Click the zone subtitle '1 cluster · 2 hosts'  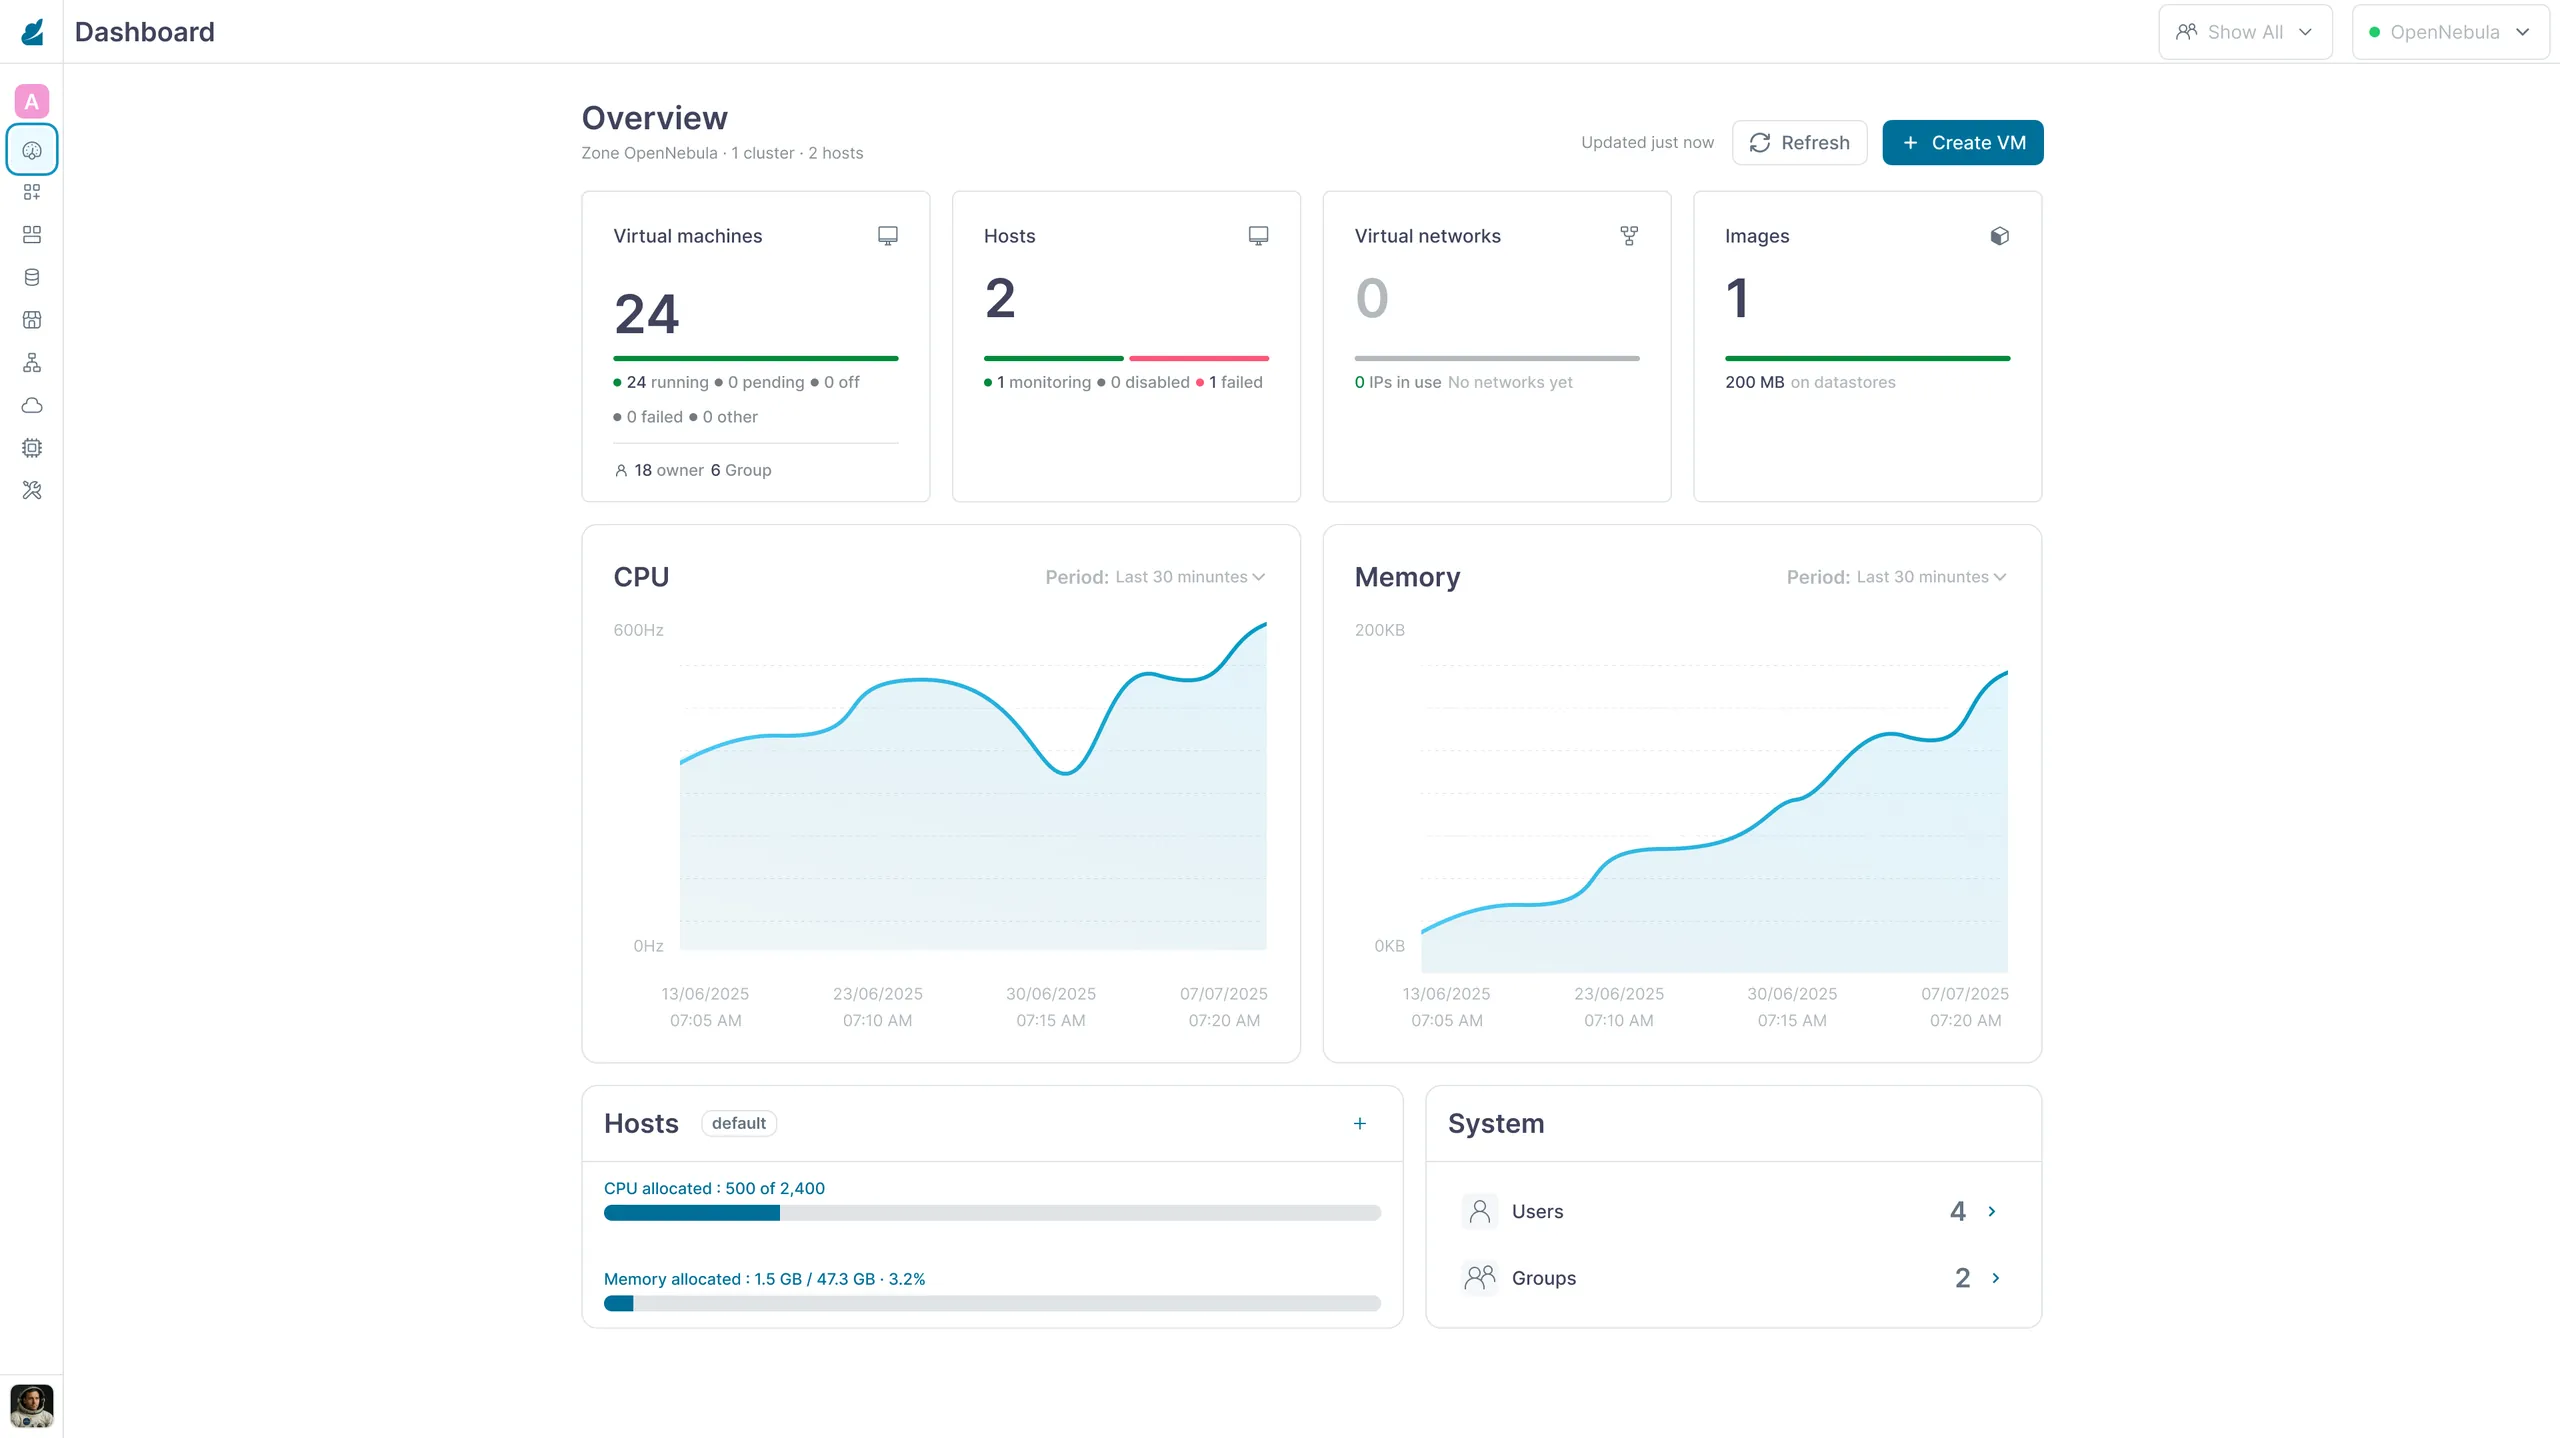[x=797, y=153]
